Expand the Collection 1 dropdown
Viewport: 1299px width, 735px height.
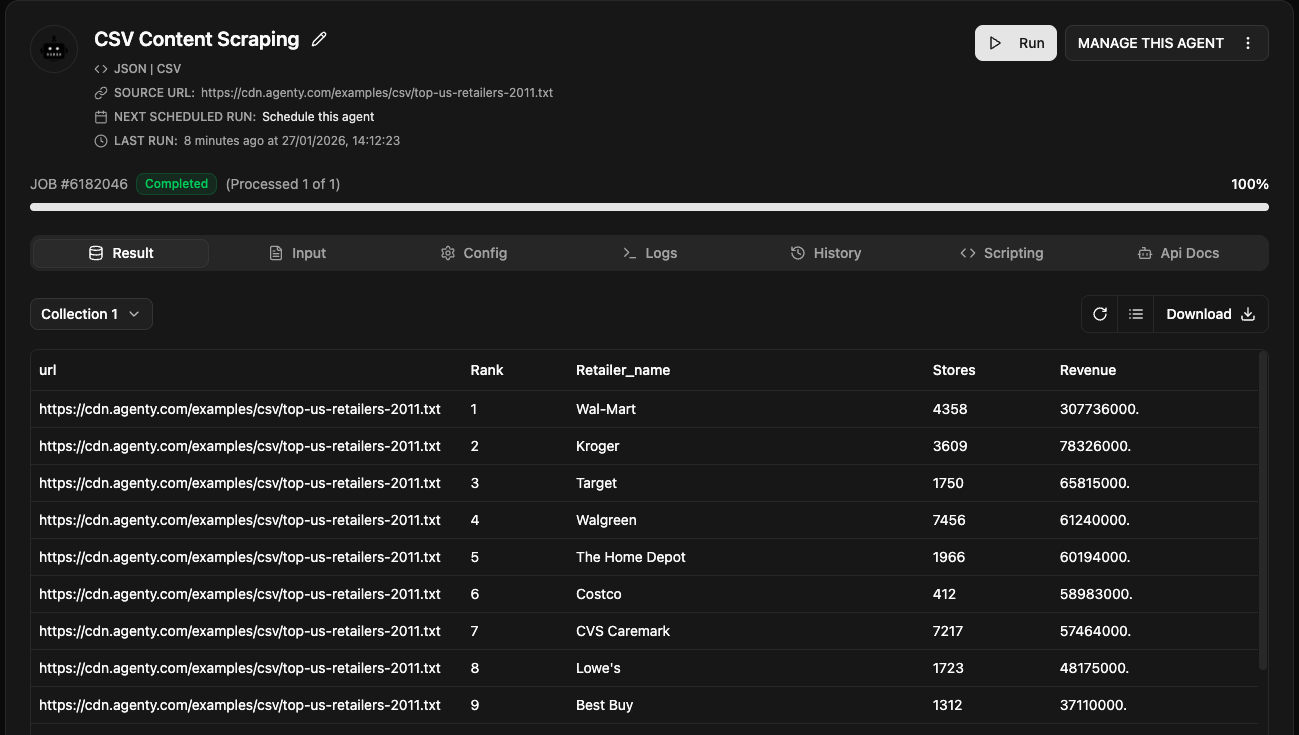pyautogui.click(x=91, y=314)
